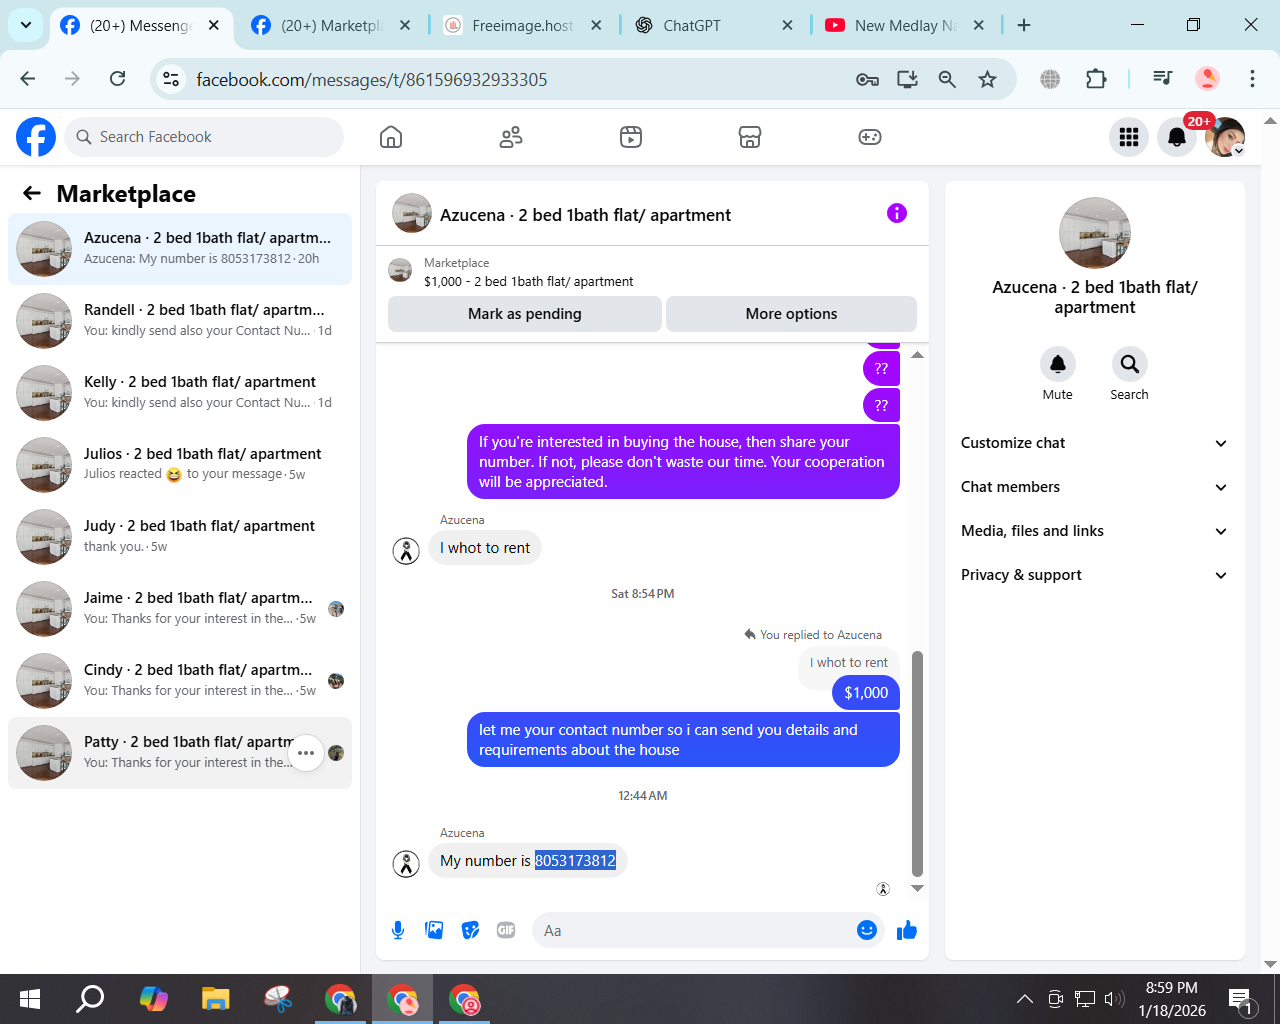Image resolution: width=1280 pixels, height=1024 pixels.
Task: Record a voice clip with microphone icon
Action: tap(398, 930)
